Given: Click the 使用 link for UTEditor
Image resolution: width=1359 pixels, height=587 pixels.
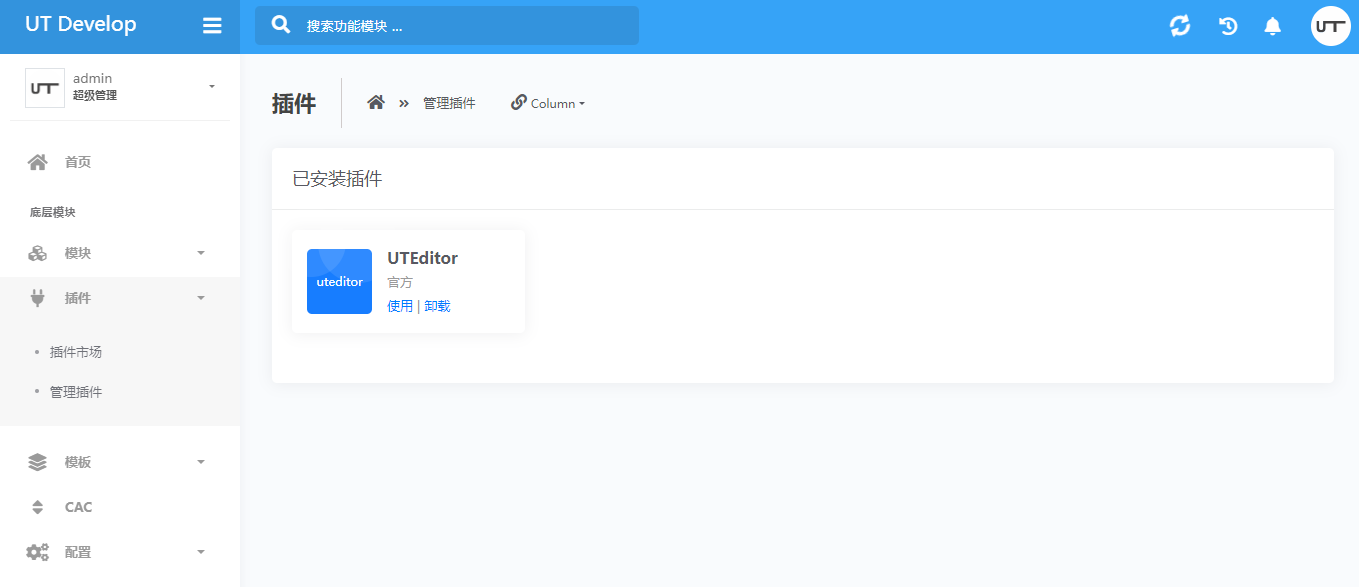Looking at the screenshot, I should [x=399, y=306].
